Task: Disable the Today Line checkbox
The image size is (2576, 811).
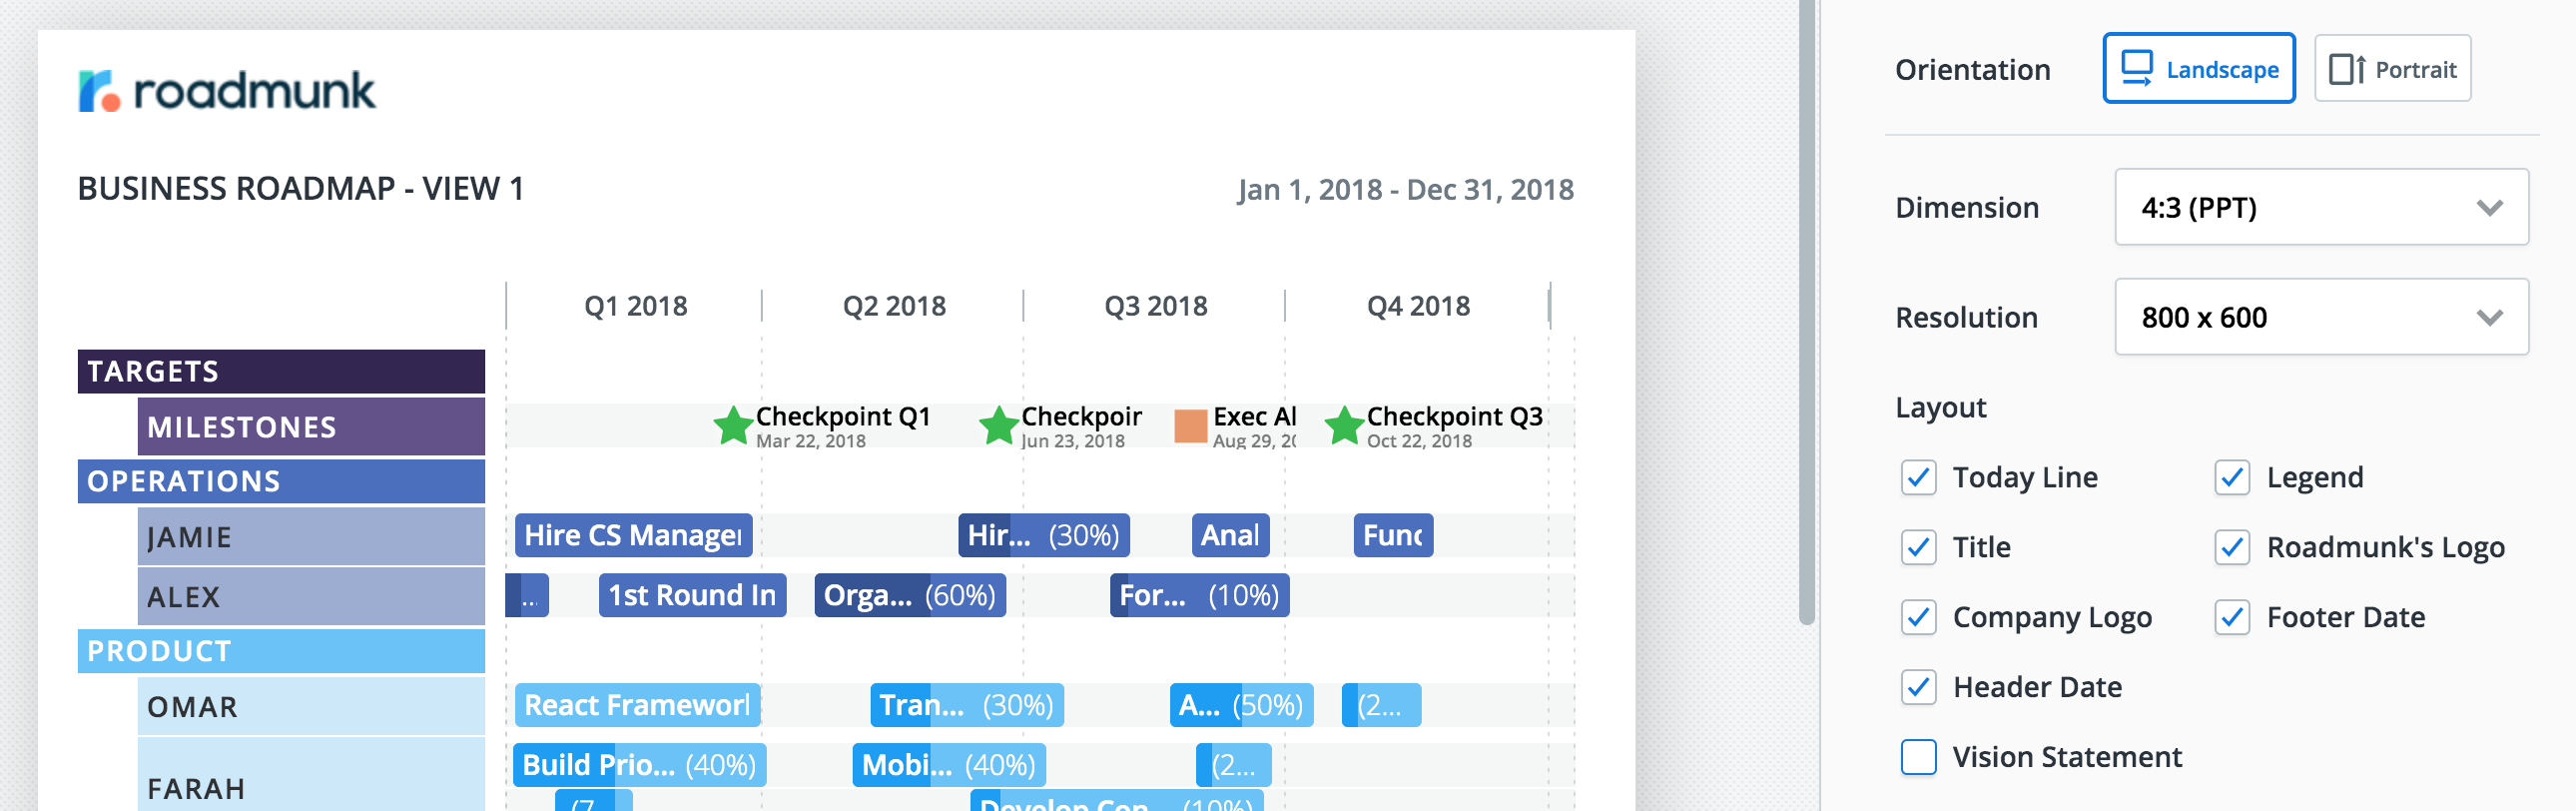Action: click(1918, 478)
